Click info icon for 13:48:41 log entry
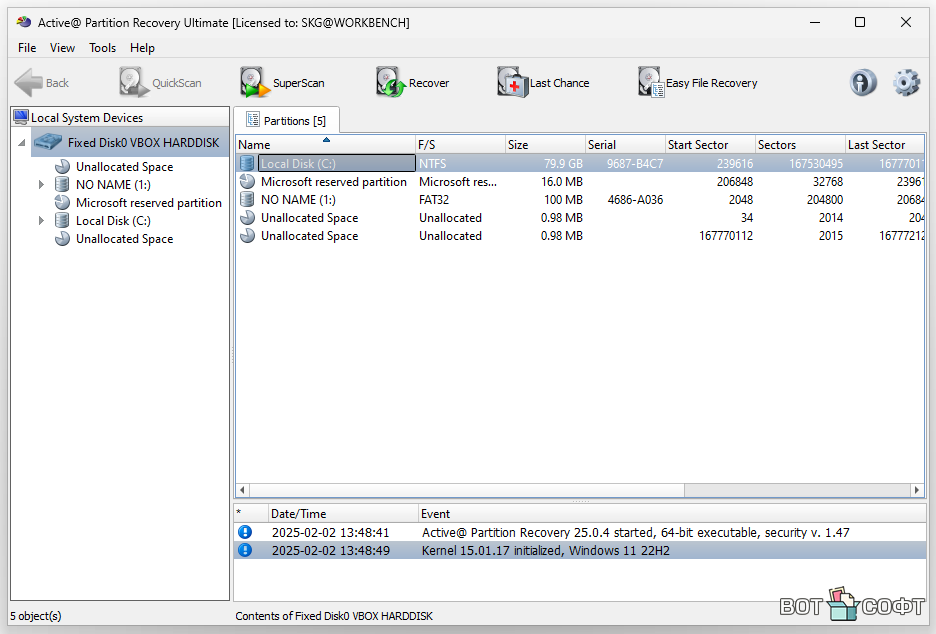Screen dimensions: 936x634 tap(245, 532)
